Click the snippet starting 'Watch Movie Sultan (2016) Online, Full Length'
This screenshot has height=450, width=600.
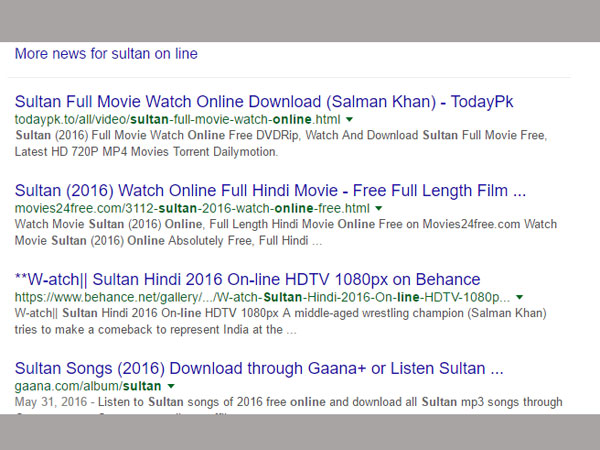286,232
